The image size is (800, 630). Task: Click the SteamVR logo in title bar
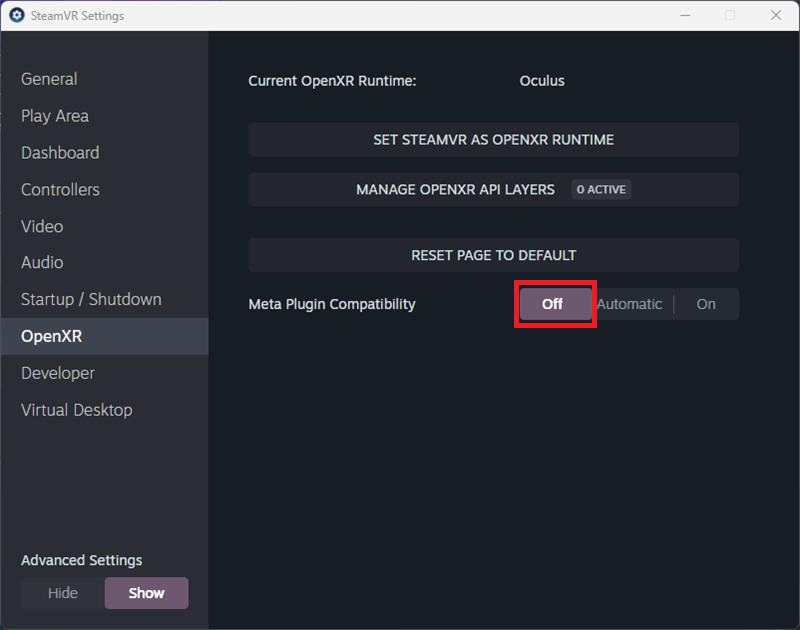click(x=16, y=16)
